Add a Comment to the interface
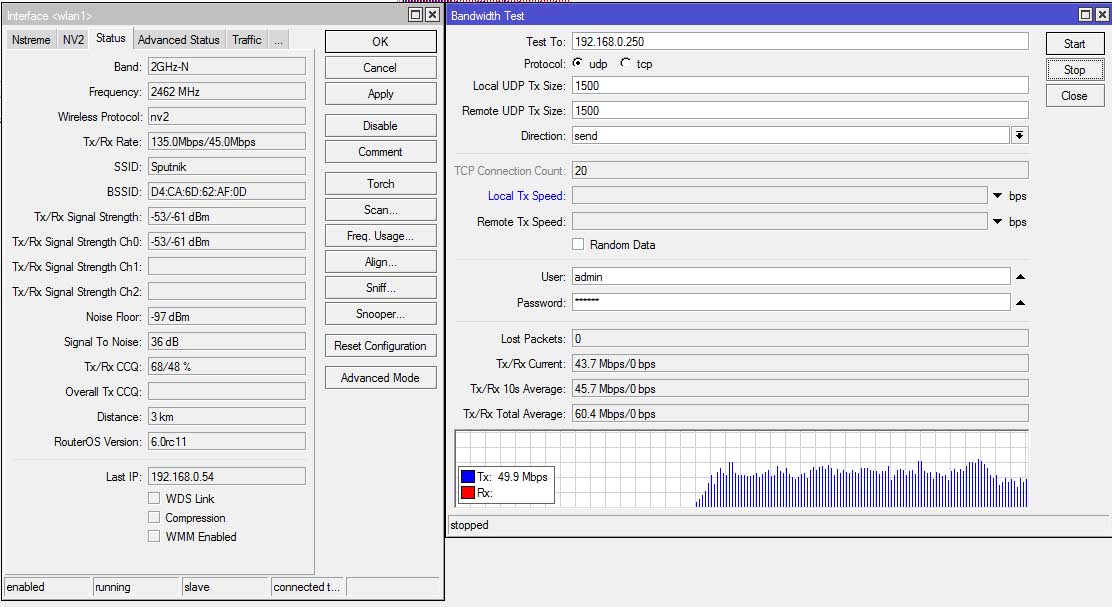Image resolution: width=1112 pixels, height=607 pixels. [380, 152]
